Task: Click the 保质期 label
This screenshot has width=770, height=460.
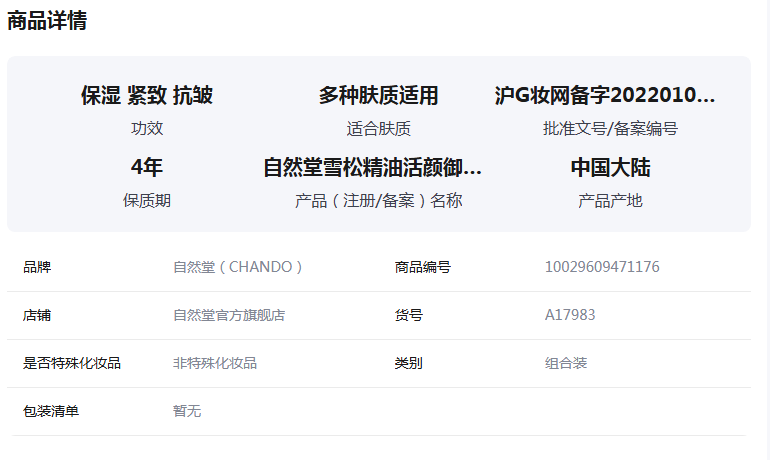Action: point(146,201)
